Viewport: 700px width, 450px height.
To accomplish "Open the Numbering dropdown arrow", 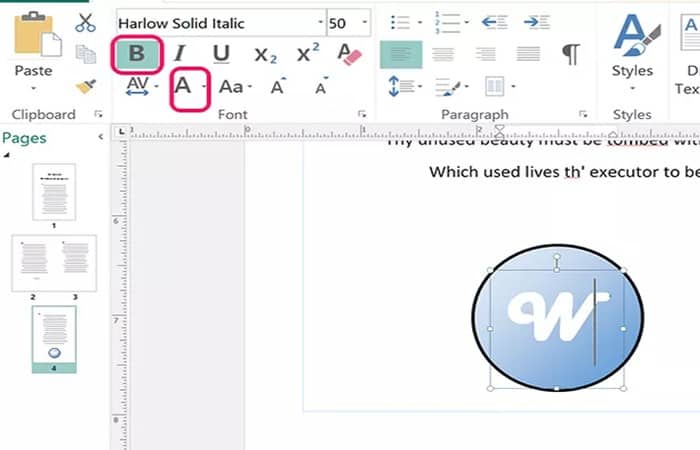I will coord(467,22).
